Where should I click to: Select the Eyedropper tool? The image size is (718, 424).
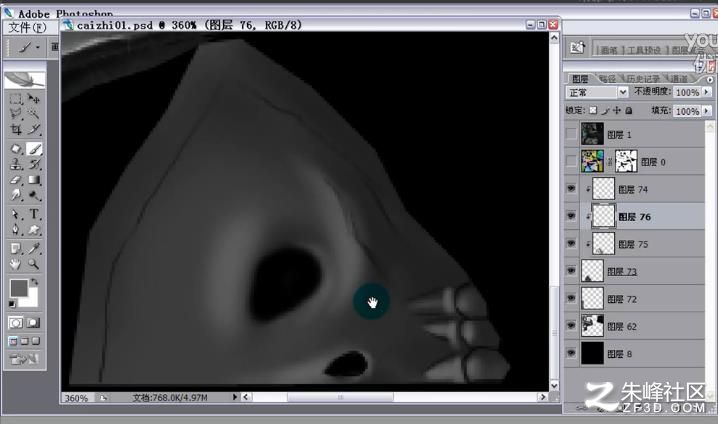[x=34, y=249]
